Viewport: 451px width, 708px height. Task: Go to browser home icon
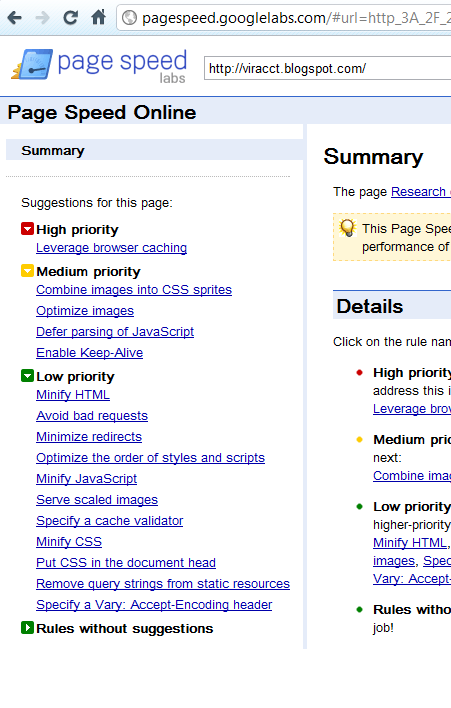(98, 18)
